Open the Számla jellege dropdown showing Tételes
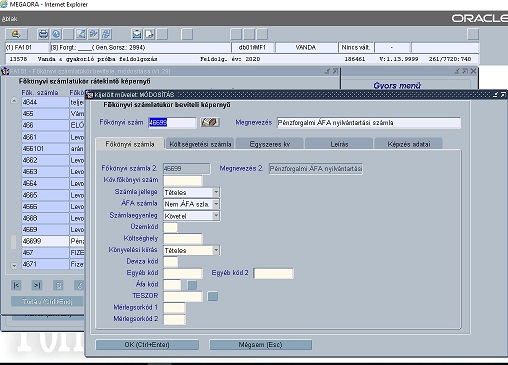 (216, 192)
